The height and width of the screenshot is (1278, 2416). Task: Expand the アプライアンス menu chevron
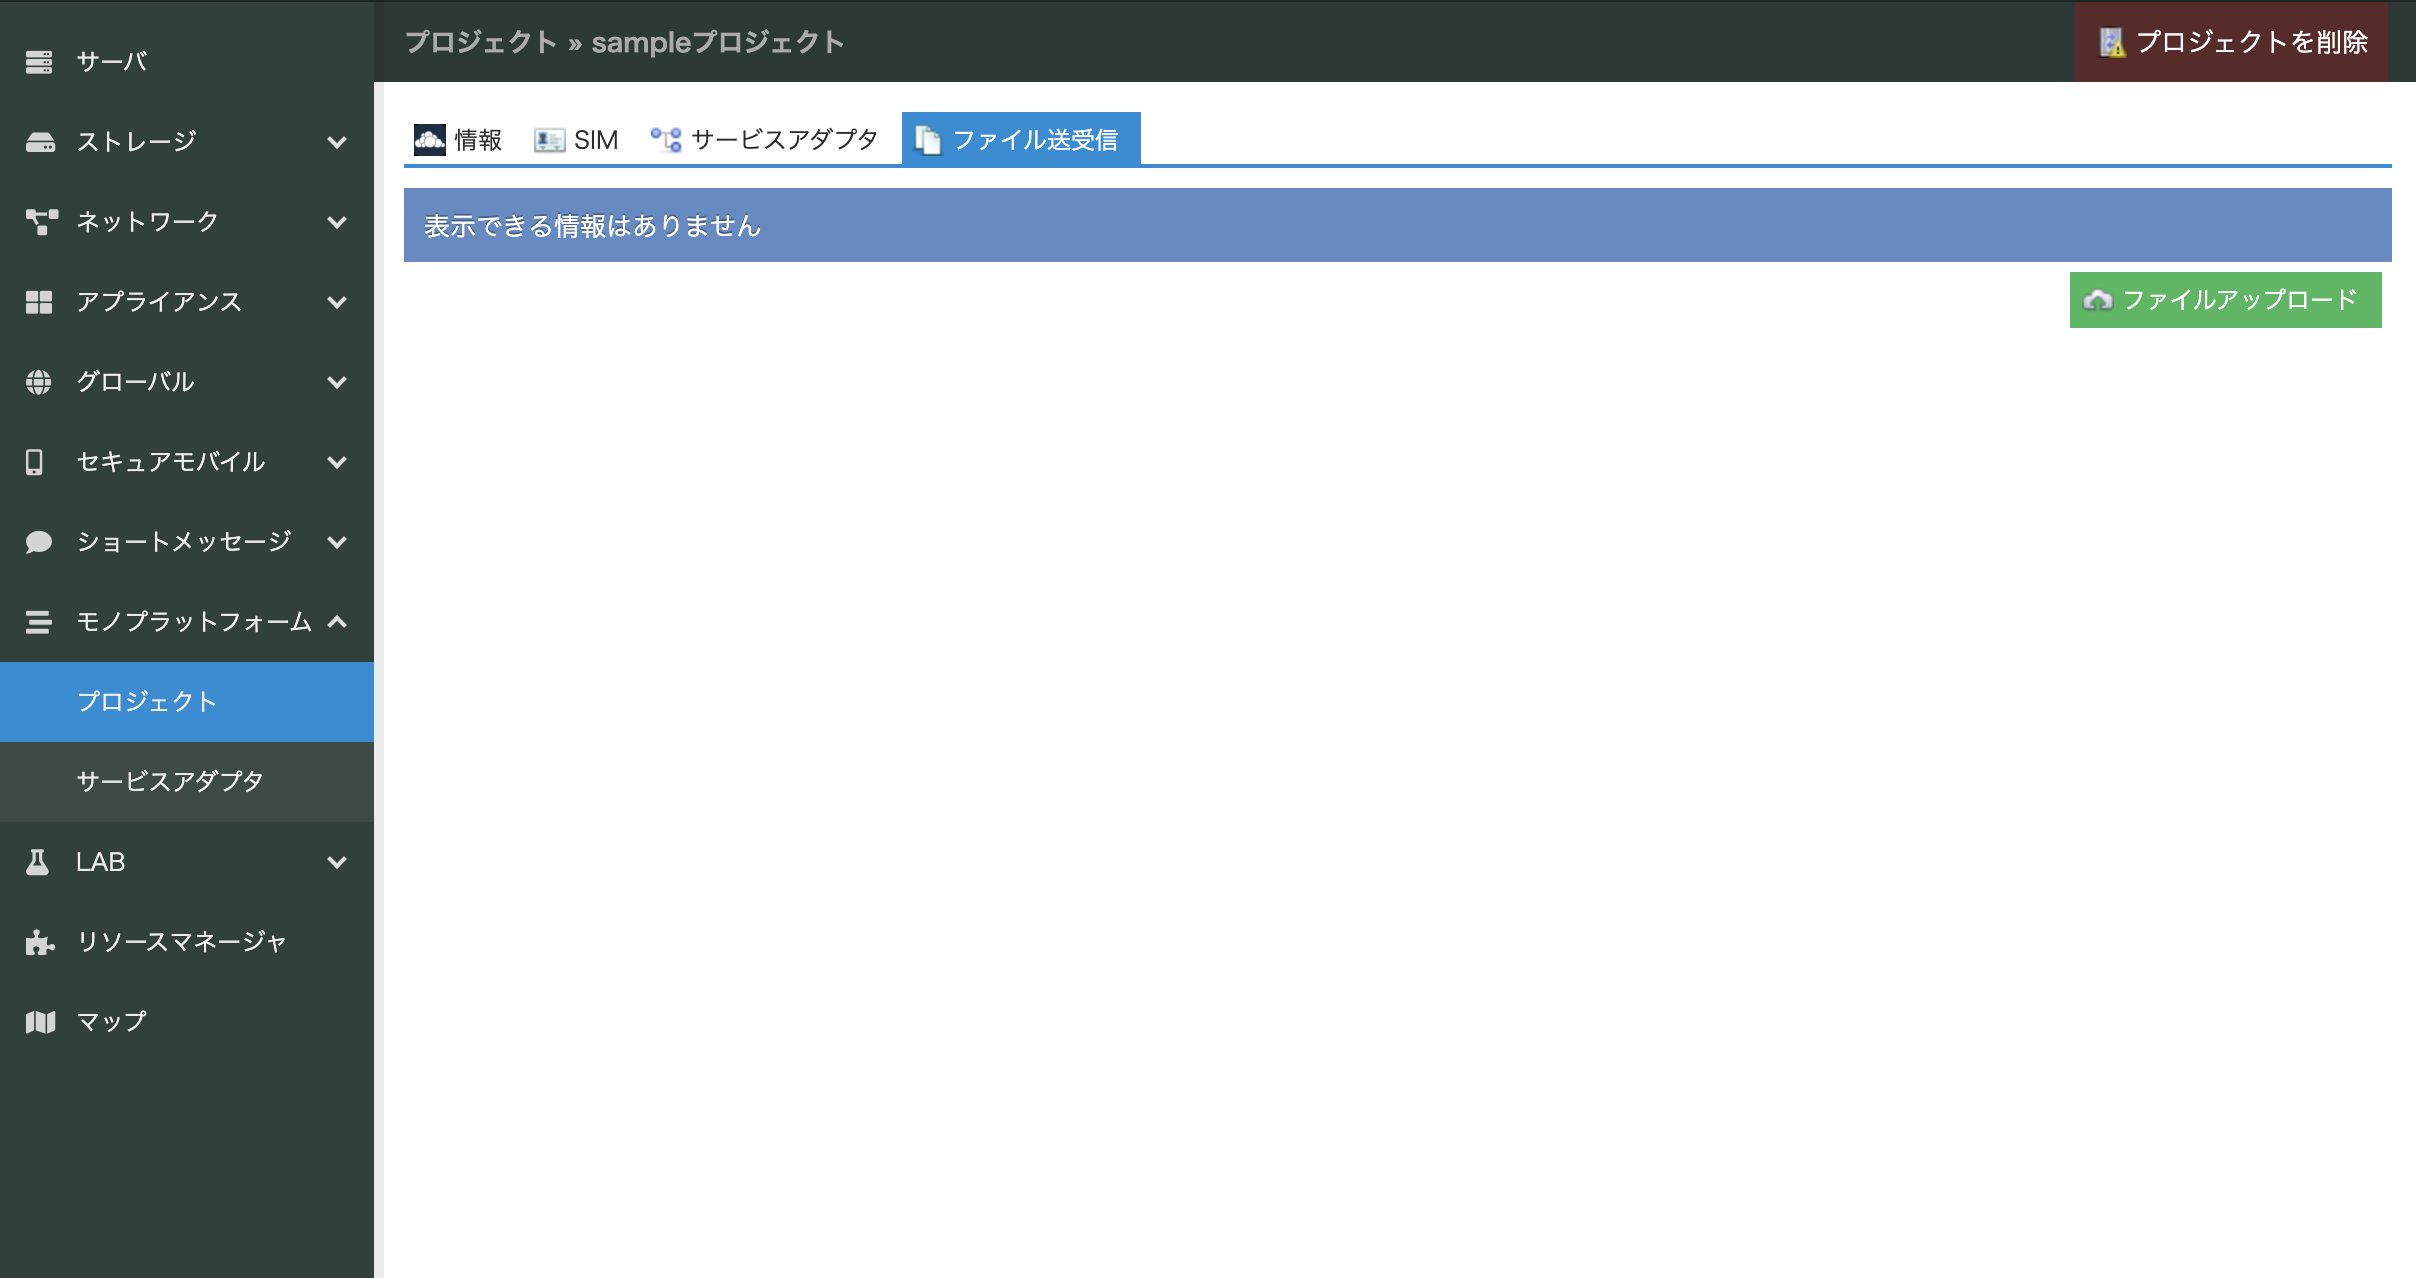point(337,302)
